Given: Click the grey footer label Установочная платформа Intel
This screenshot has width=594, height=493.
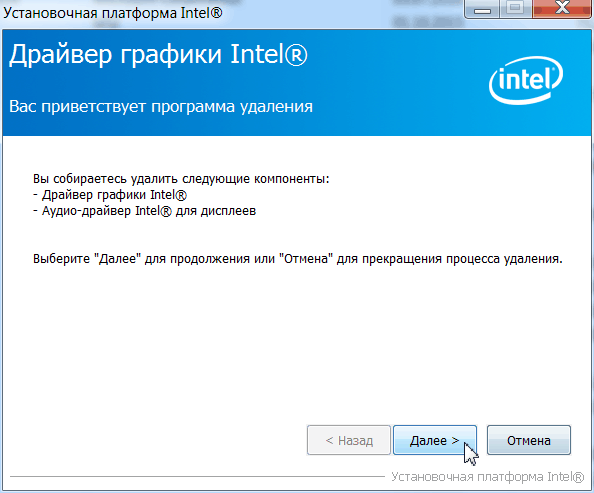Looking at the screenshot, I should point(487,477).
